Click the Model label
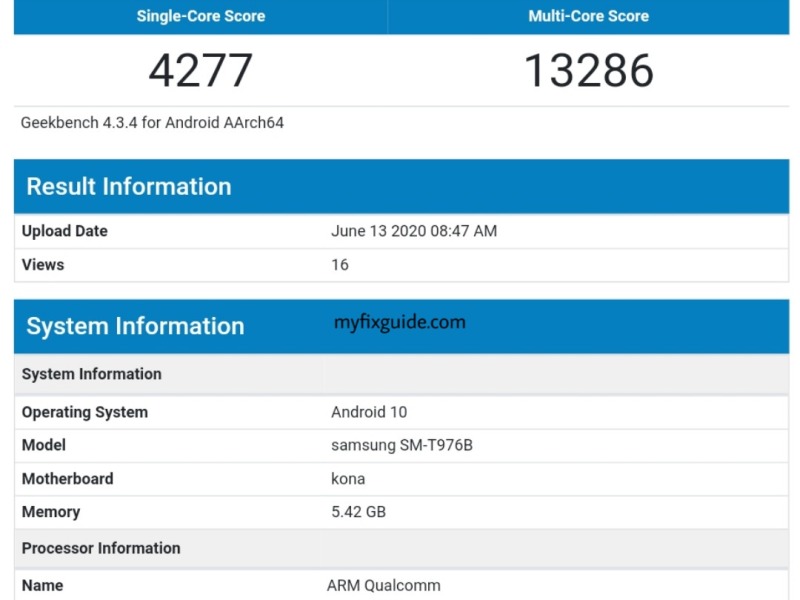 tap(43, 445)
